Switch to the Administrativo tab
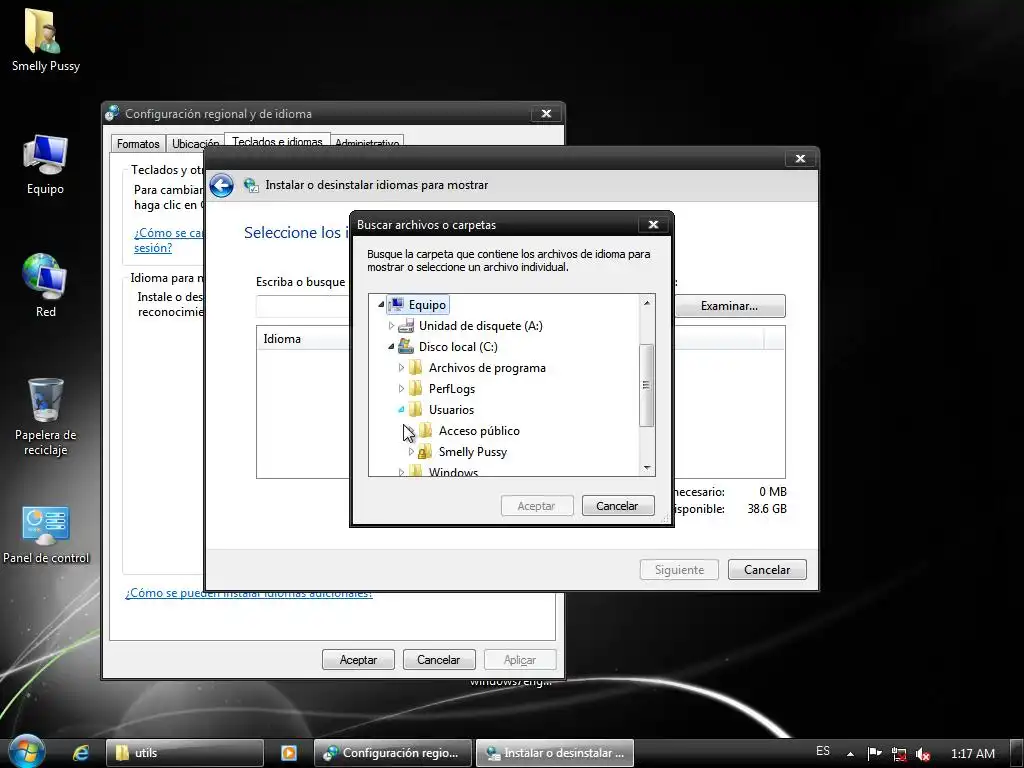The height and width of the screenshot is (768, 1024). coord(367,141)
